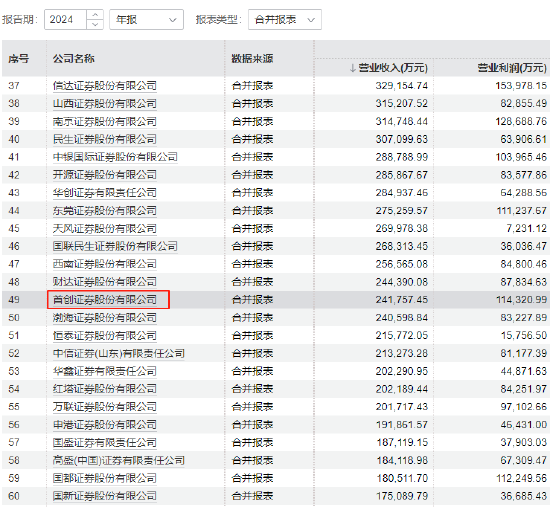
Task: Open 中银国际证券股份有限公司 link
Action: coord(115,157)
